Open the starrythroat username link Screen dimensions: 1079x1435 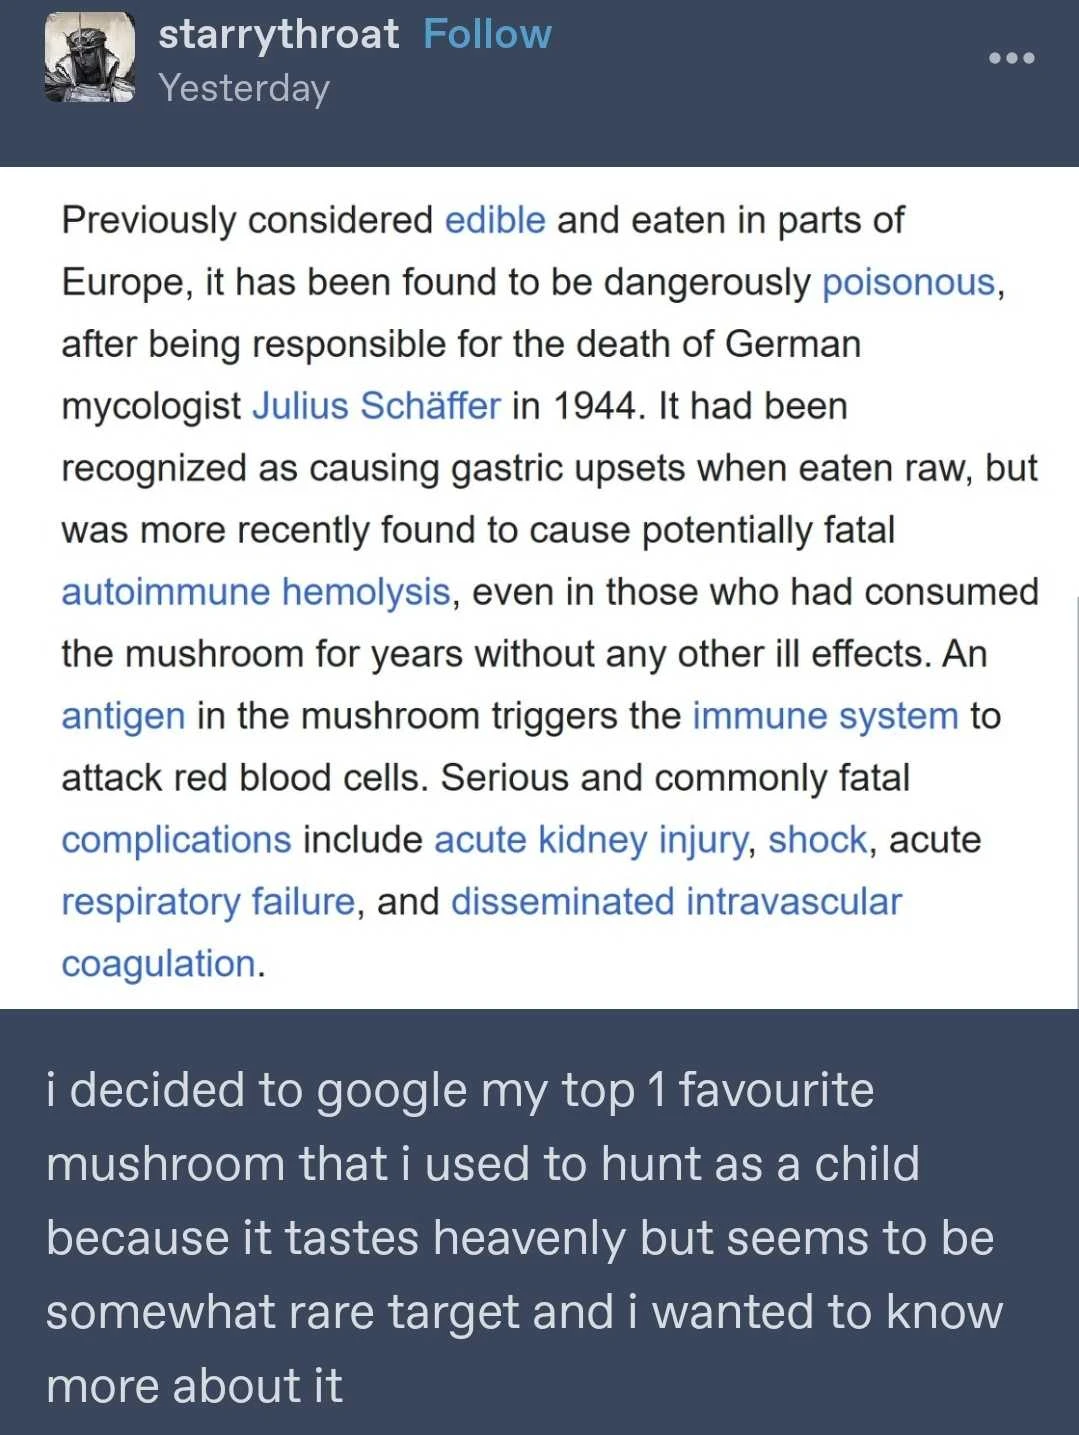(x=278, y=34)
